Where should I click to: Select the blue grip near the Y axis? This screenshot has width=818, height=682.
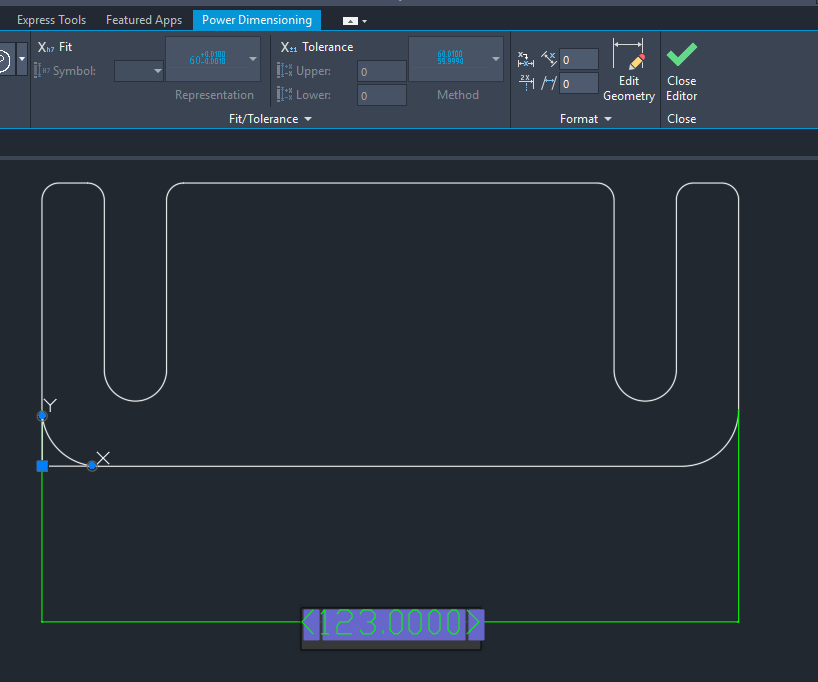click(42, 416)
